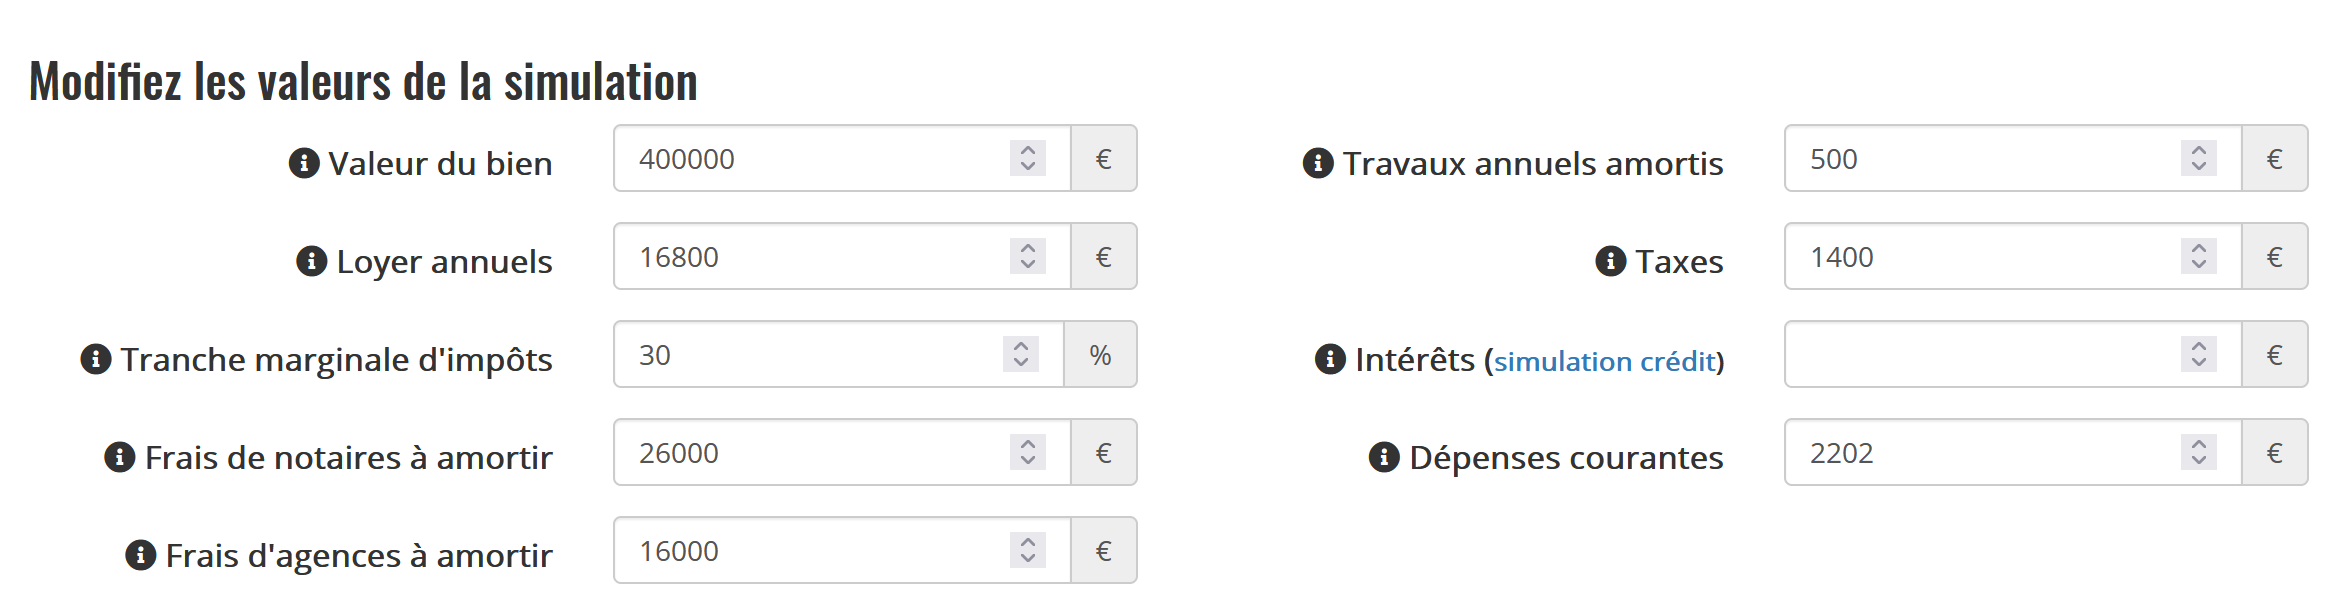Click info icon next to Loyer annuels
The image size is (2342, 604).
tap(312, 261)
